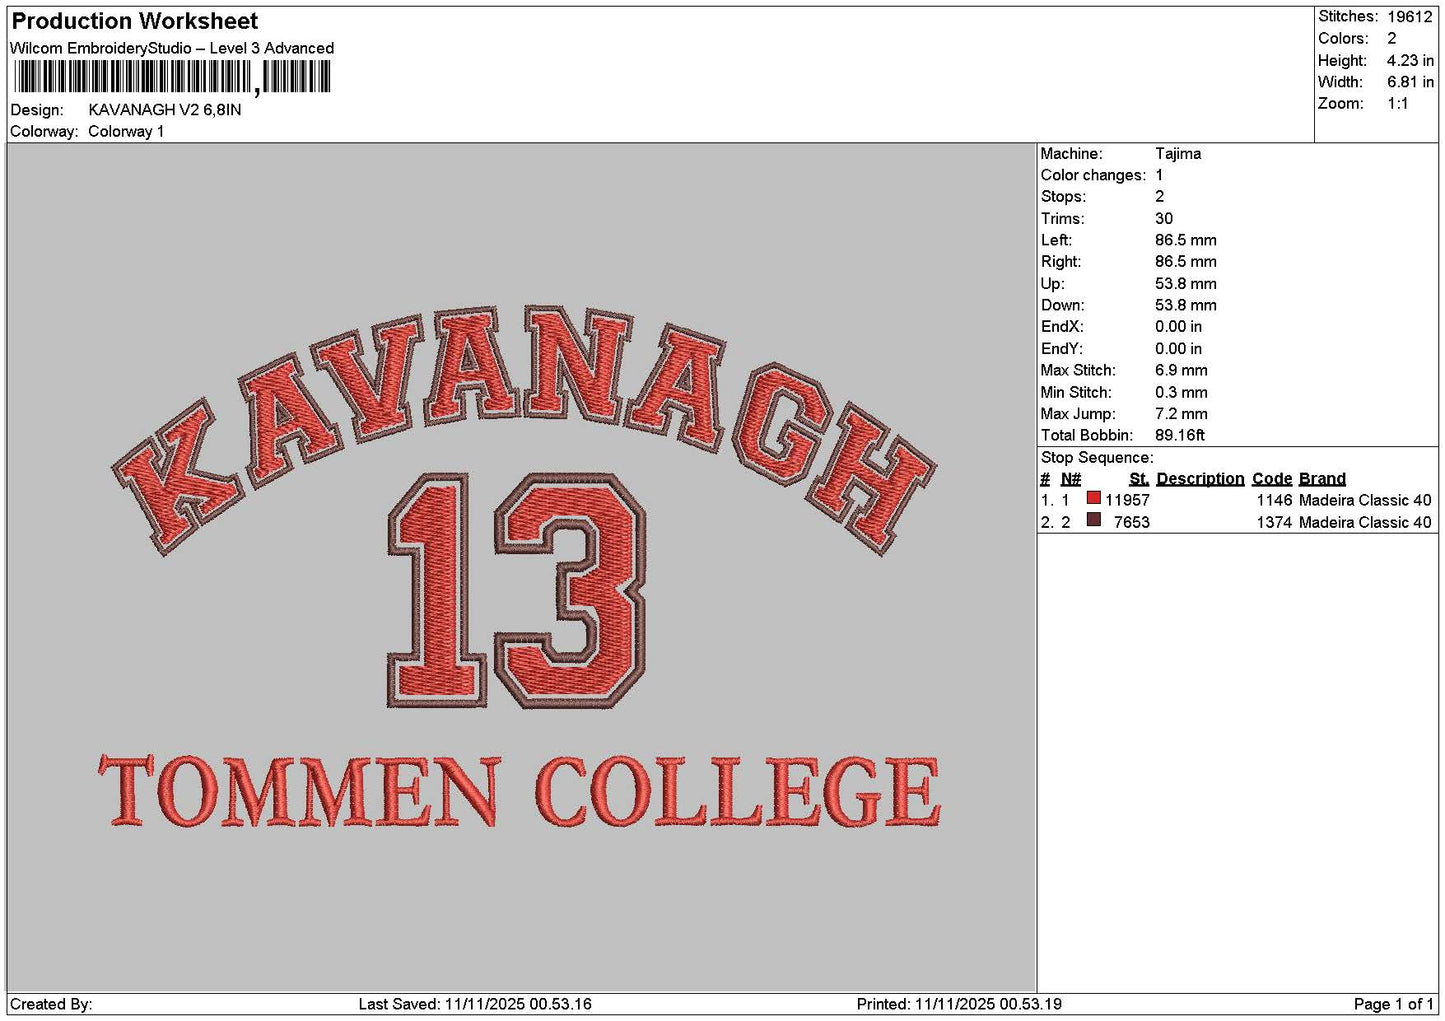1445x1021 pixels.
Task: Click the 'Printed: 11/11/2025 00.53.19' footer text
Action: (x=959, y=1005)
